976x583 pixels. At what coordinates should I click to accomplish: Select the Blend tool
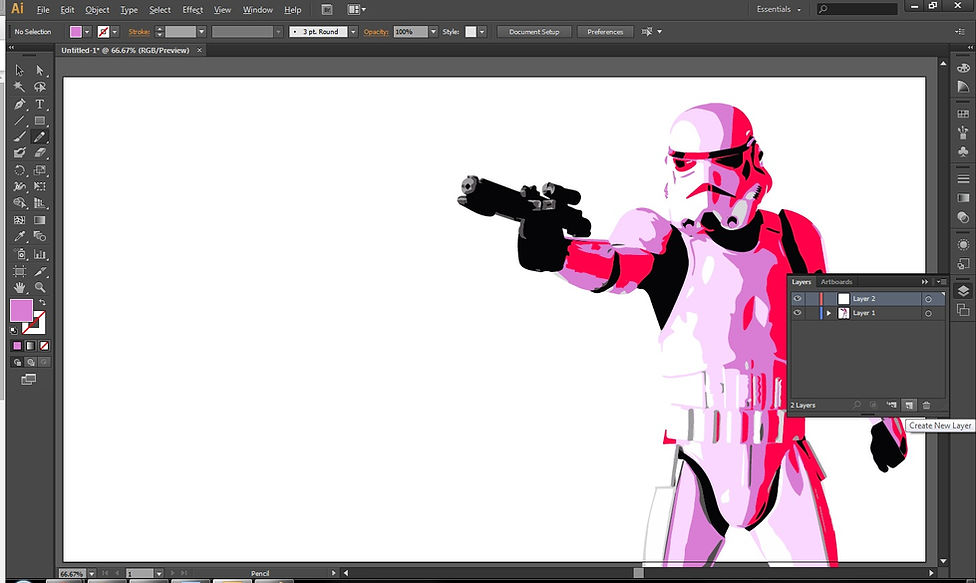coord(40,236)
